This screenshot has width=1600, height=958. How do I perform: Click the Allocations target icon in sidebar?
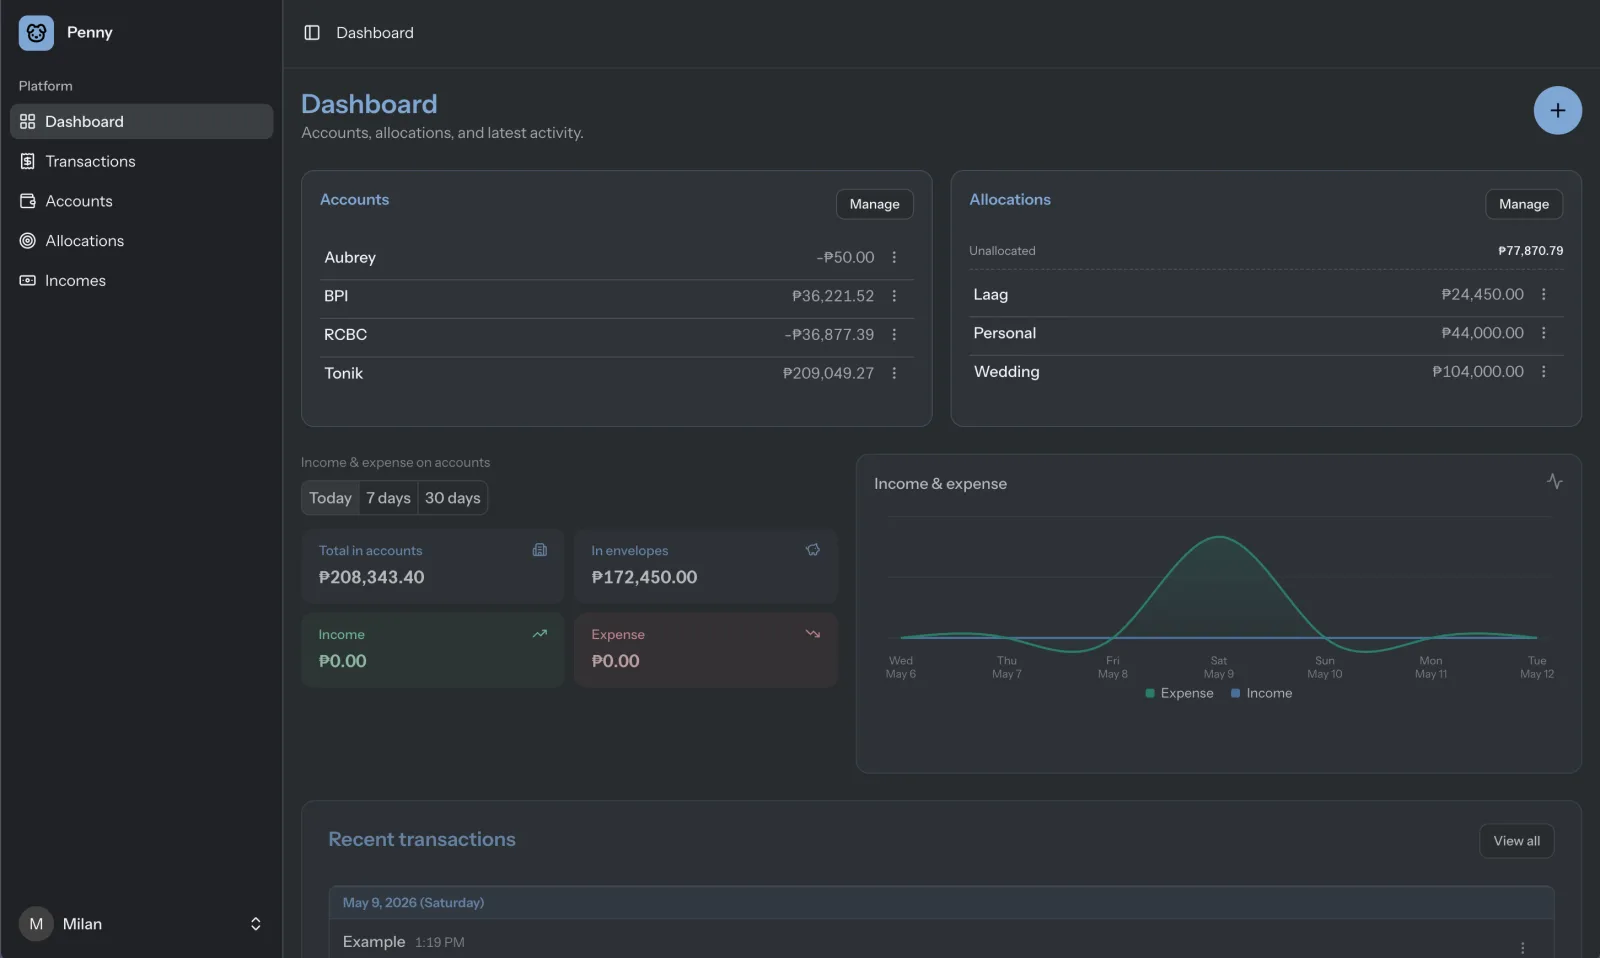27,241
